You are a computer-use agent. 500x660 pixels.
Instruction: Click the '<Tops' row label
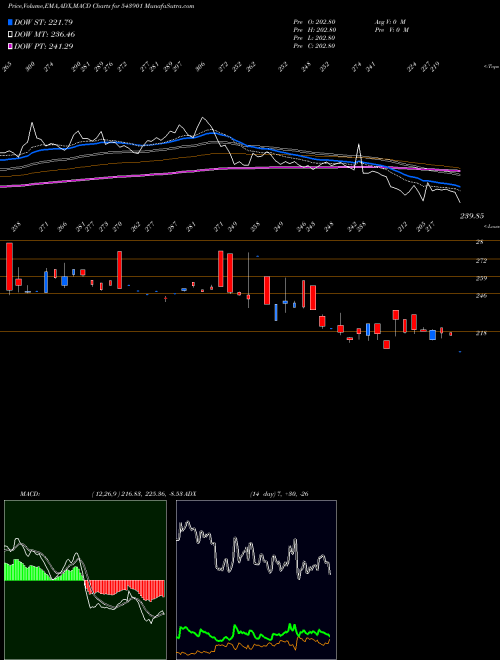[492, 67]
